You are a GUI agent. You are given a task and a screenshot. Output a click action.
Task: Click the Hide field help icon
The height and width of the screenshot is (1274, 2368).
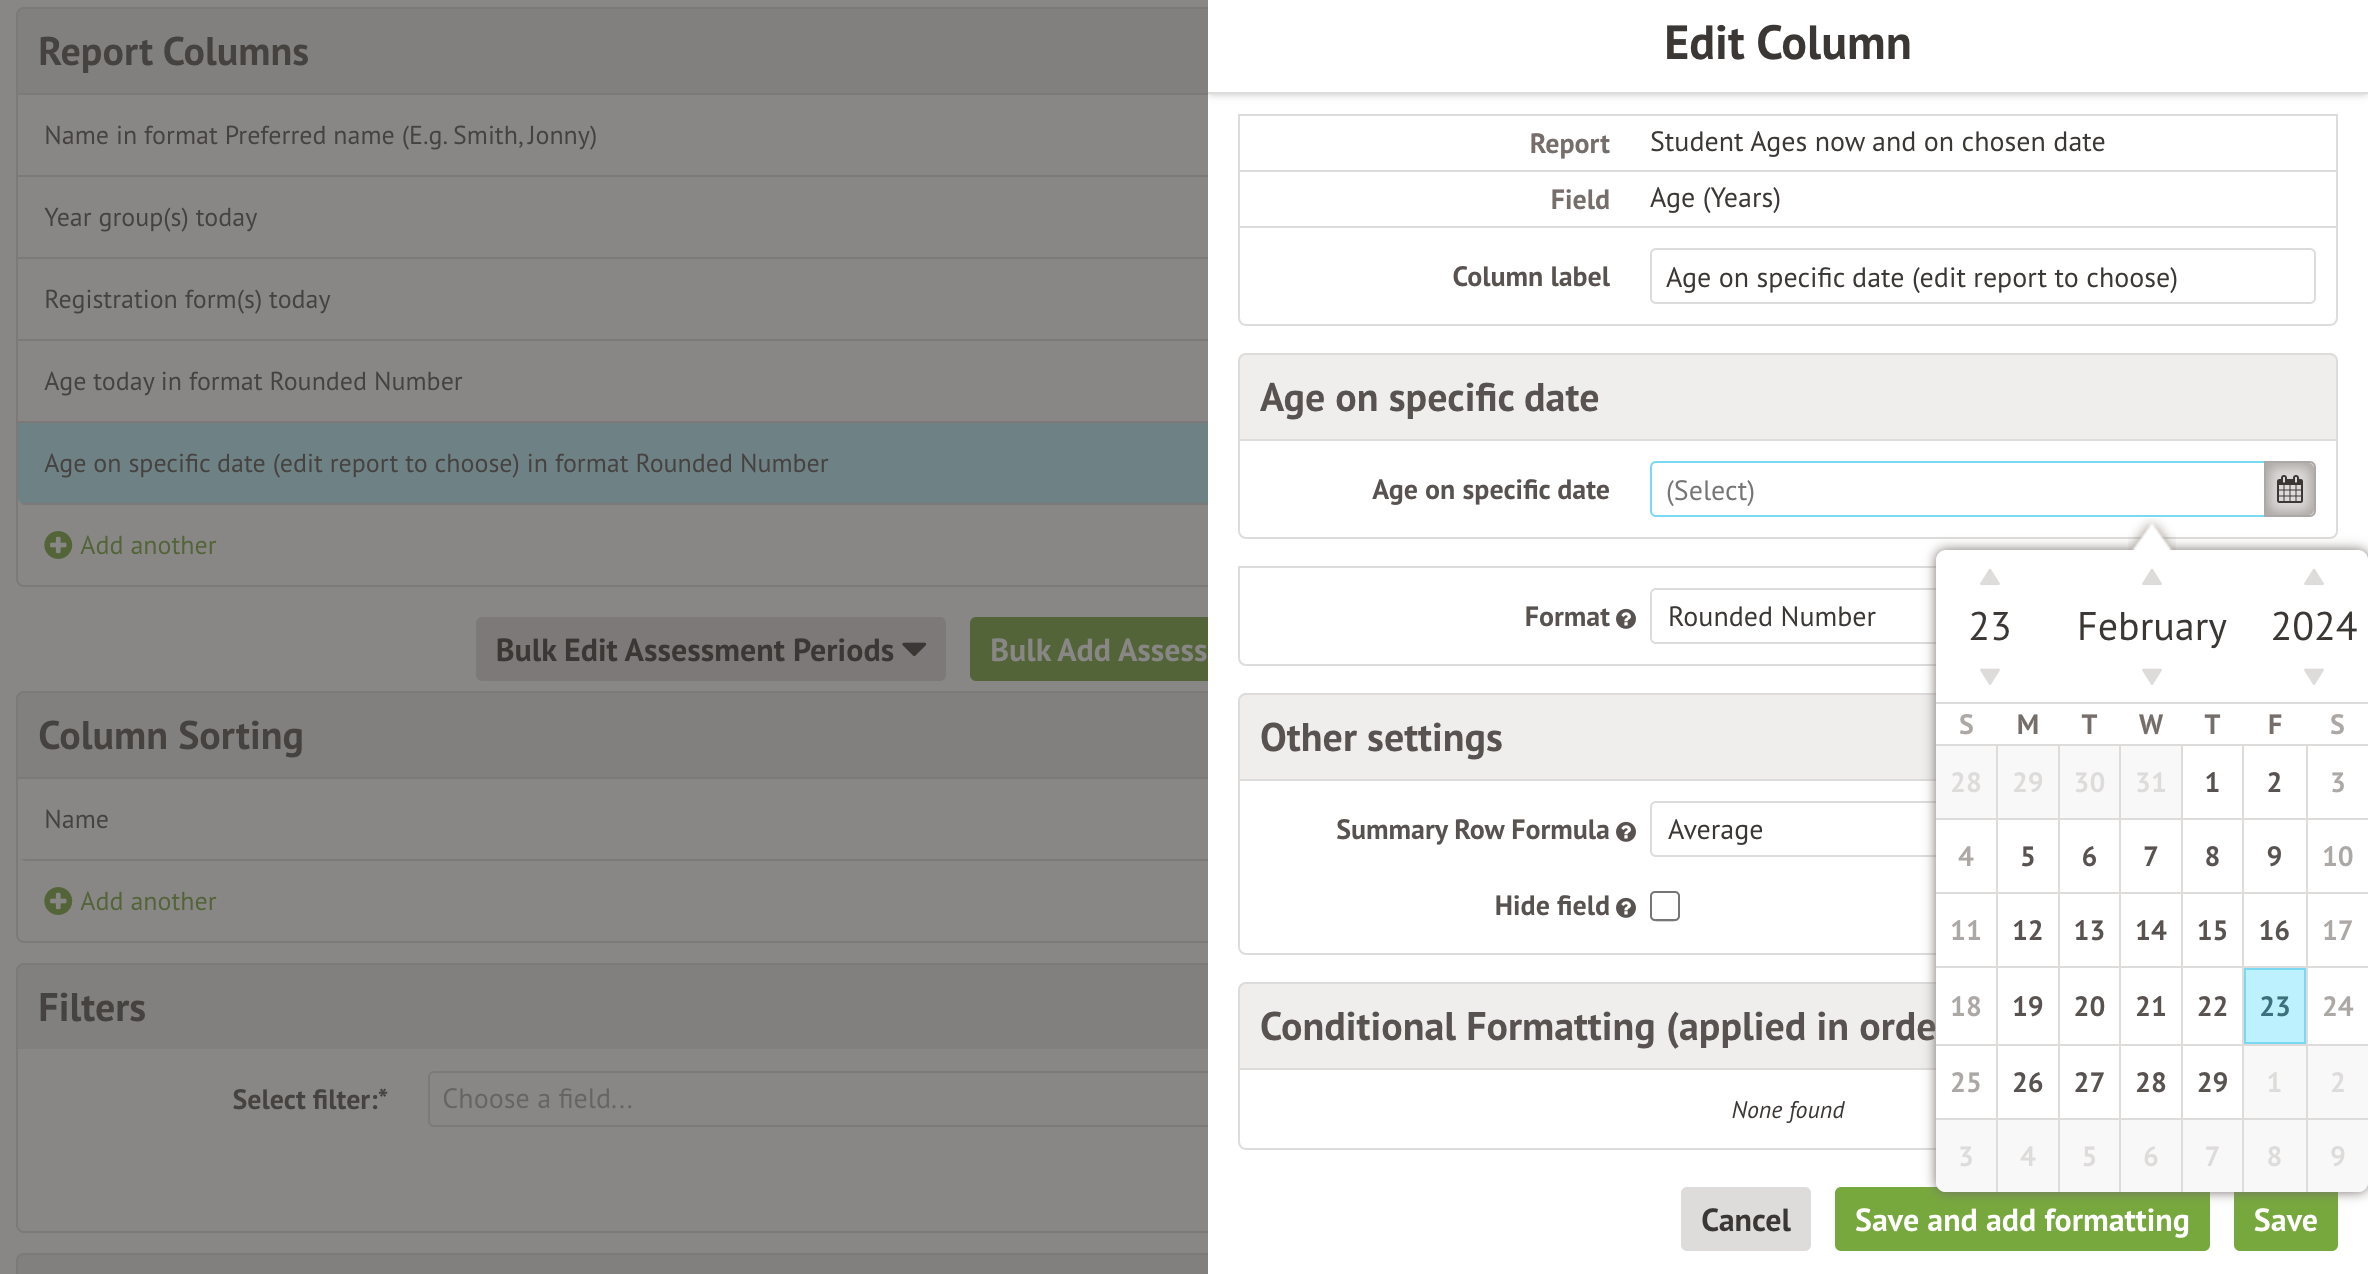click(1626, 908)
